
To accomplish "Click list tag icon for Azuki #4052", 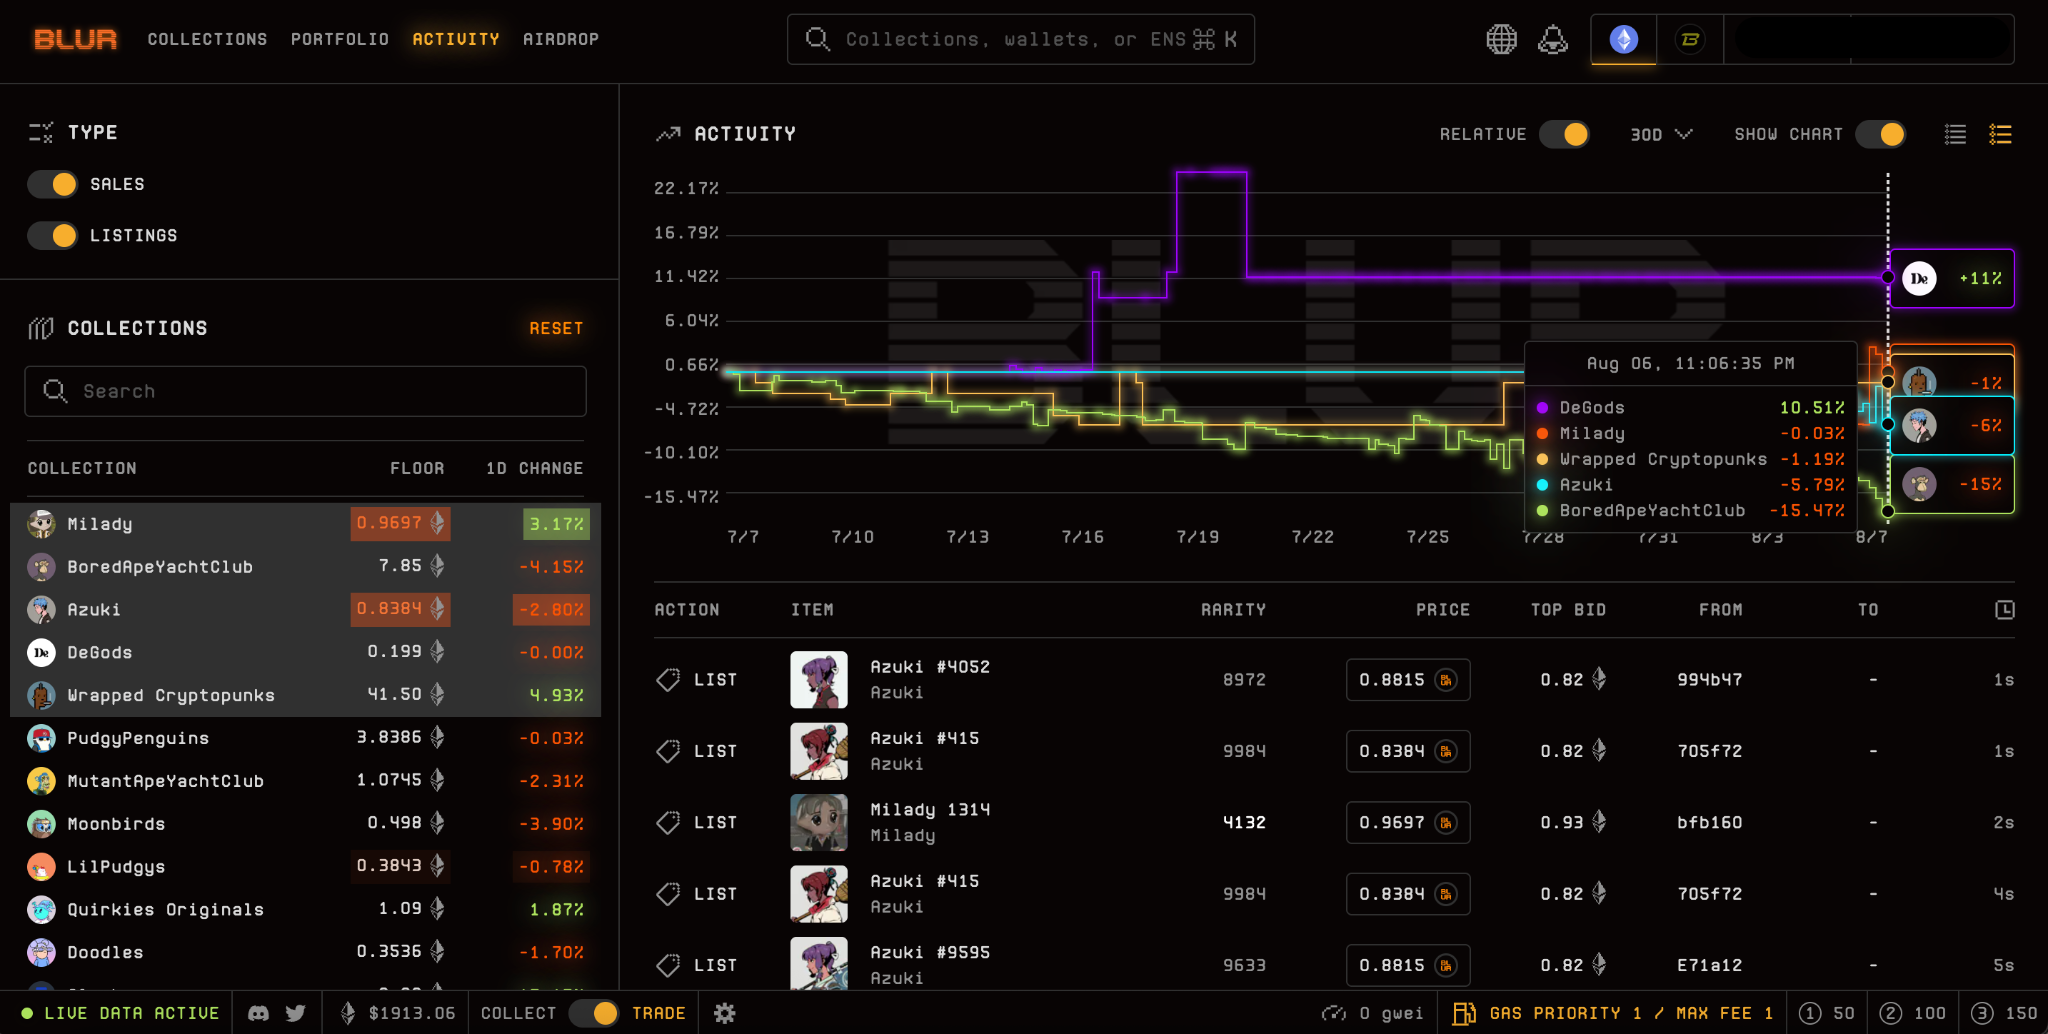I will [668, 680].
